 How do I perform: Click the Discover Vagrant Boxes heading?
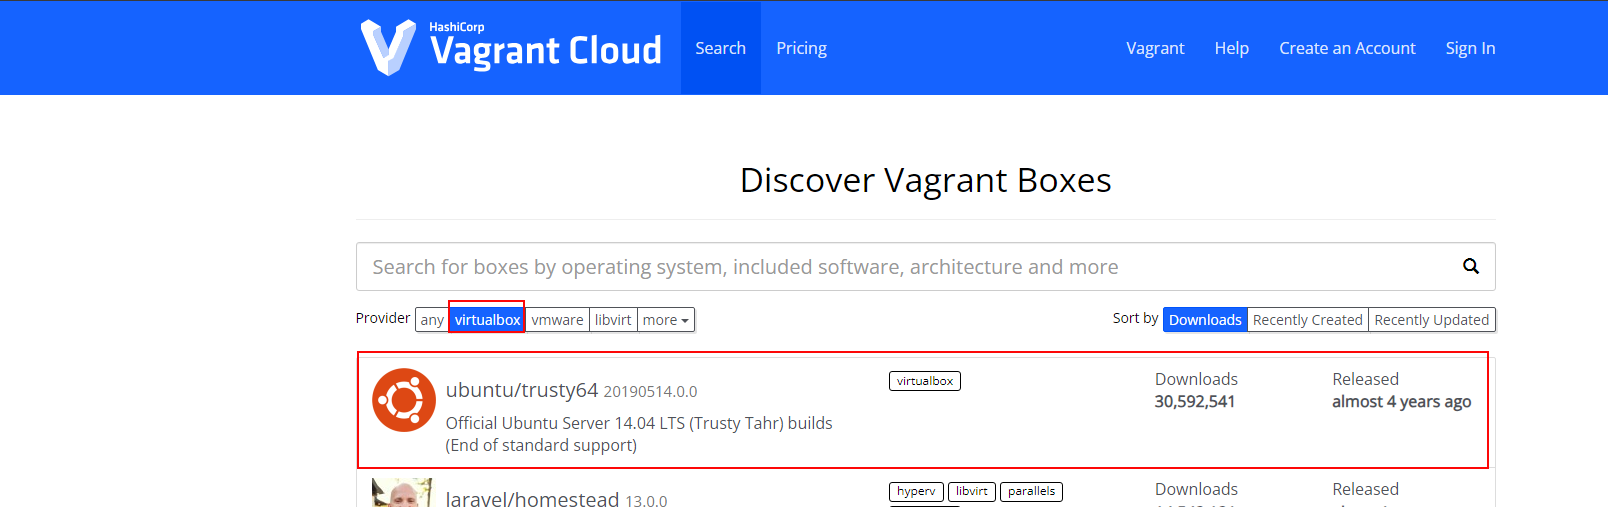926,180
